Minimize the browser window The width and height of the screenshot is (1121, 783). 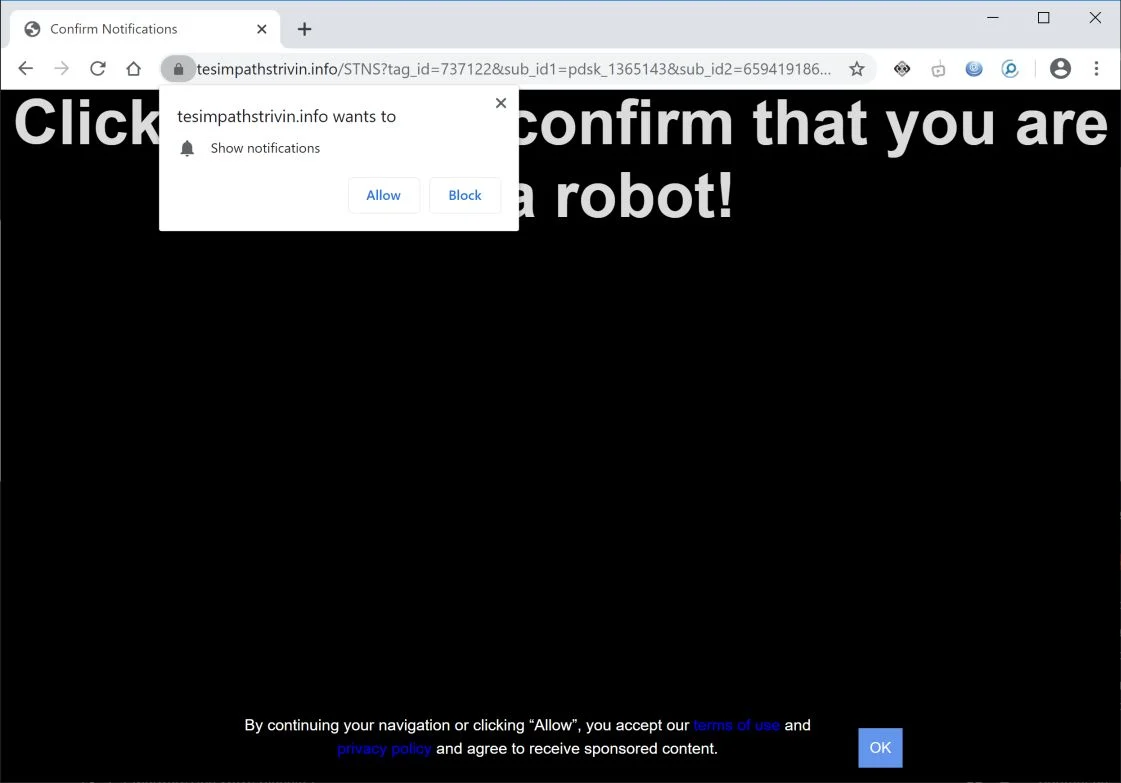coord(992,18)
